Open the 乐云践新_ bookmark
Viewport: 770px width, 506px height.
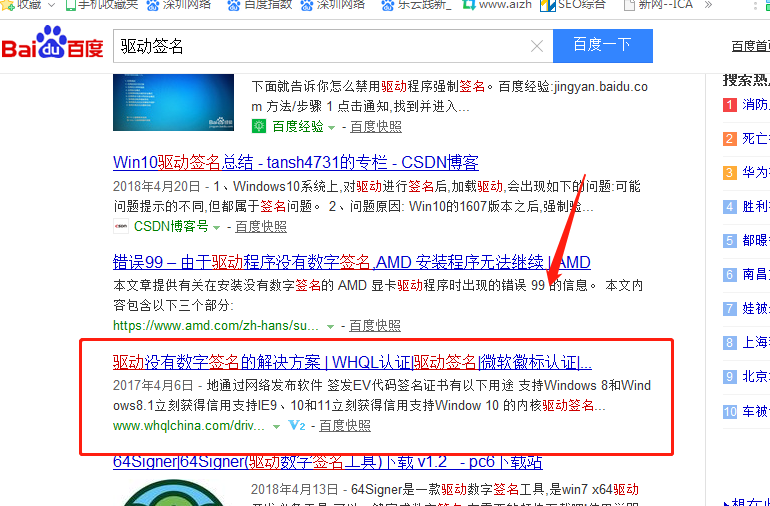[416, 5]
